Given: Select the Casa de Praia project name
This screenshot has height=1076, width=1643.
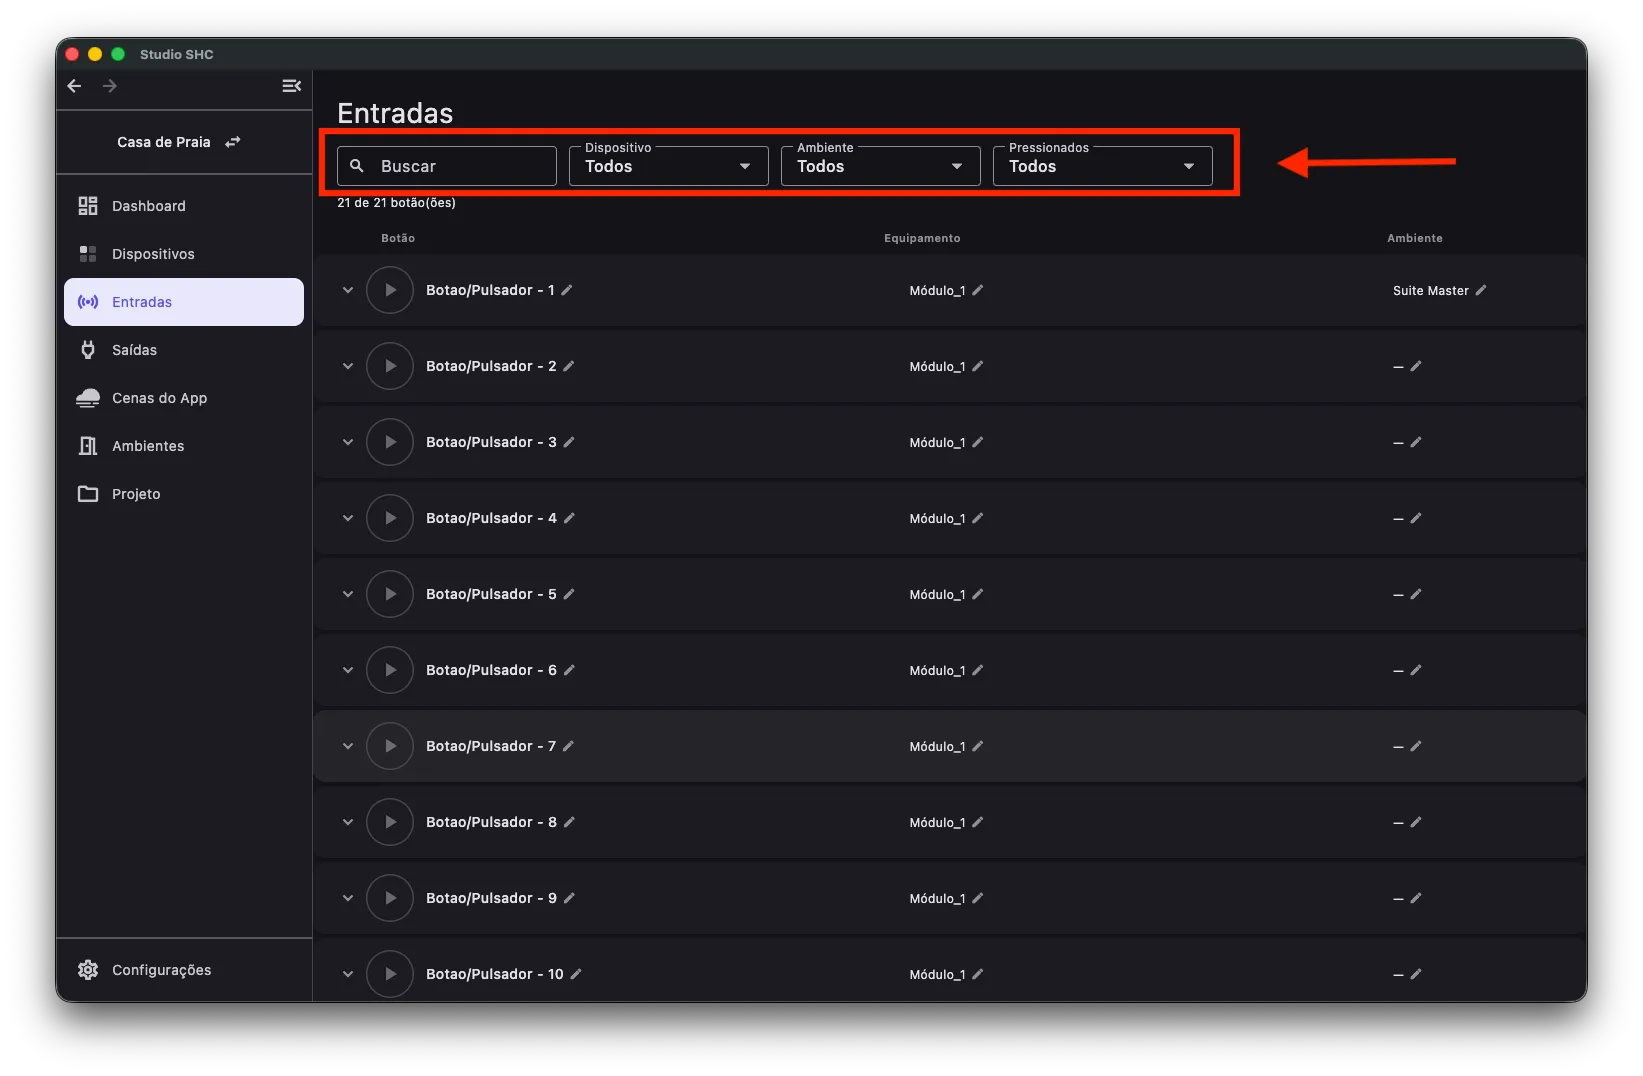Looking at the screenshot, I should [164, 142].
